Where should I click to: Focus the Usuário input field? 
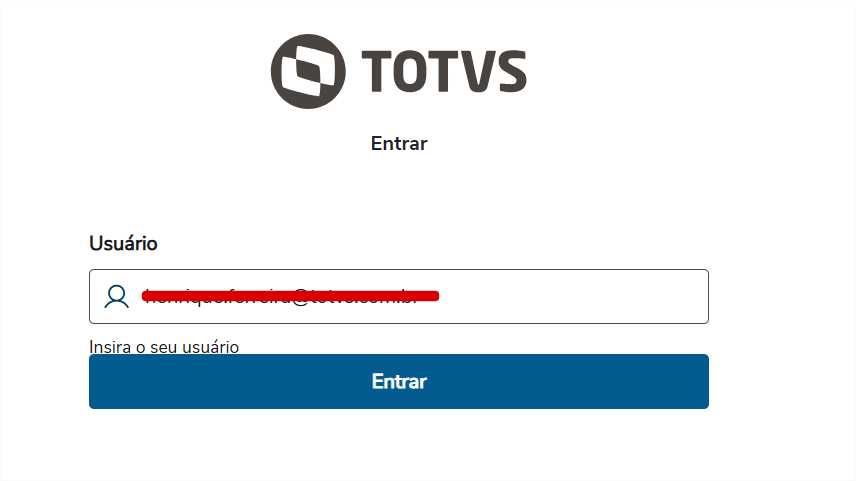click(x=399, y=296)
